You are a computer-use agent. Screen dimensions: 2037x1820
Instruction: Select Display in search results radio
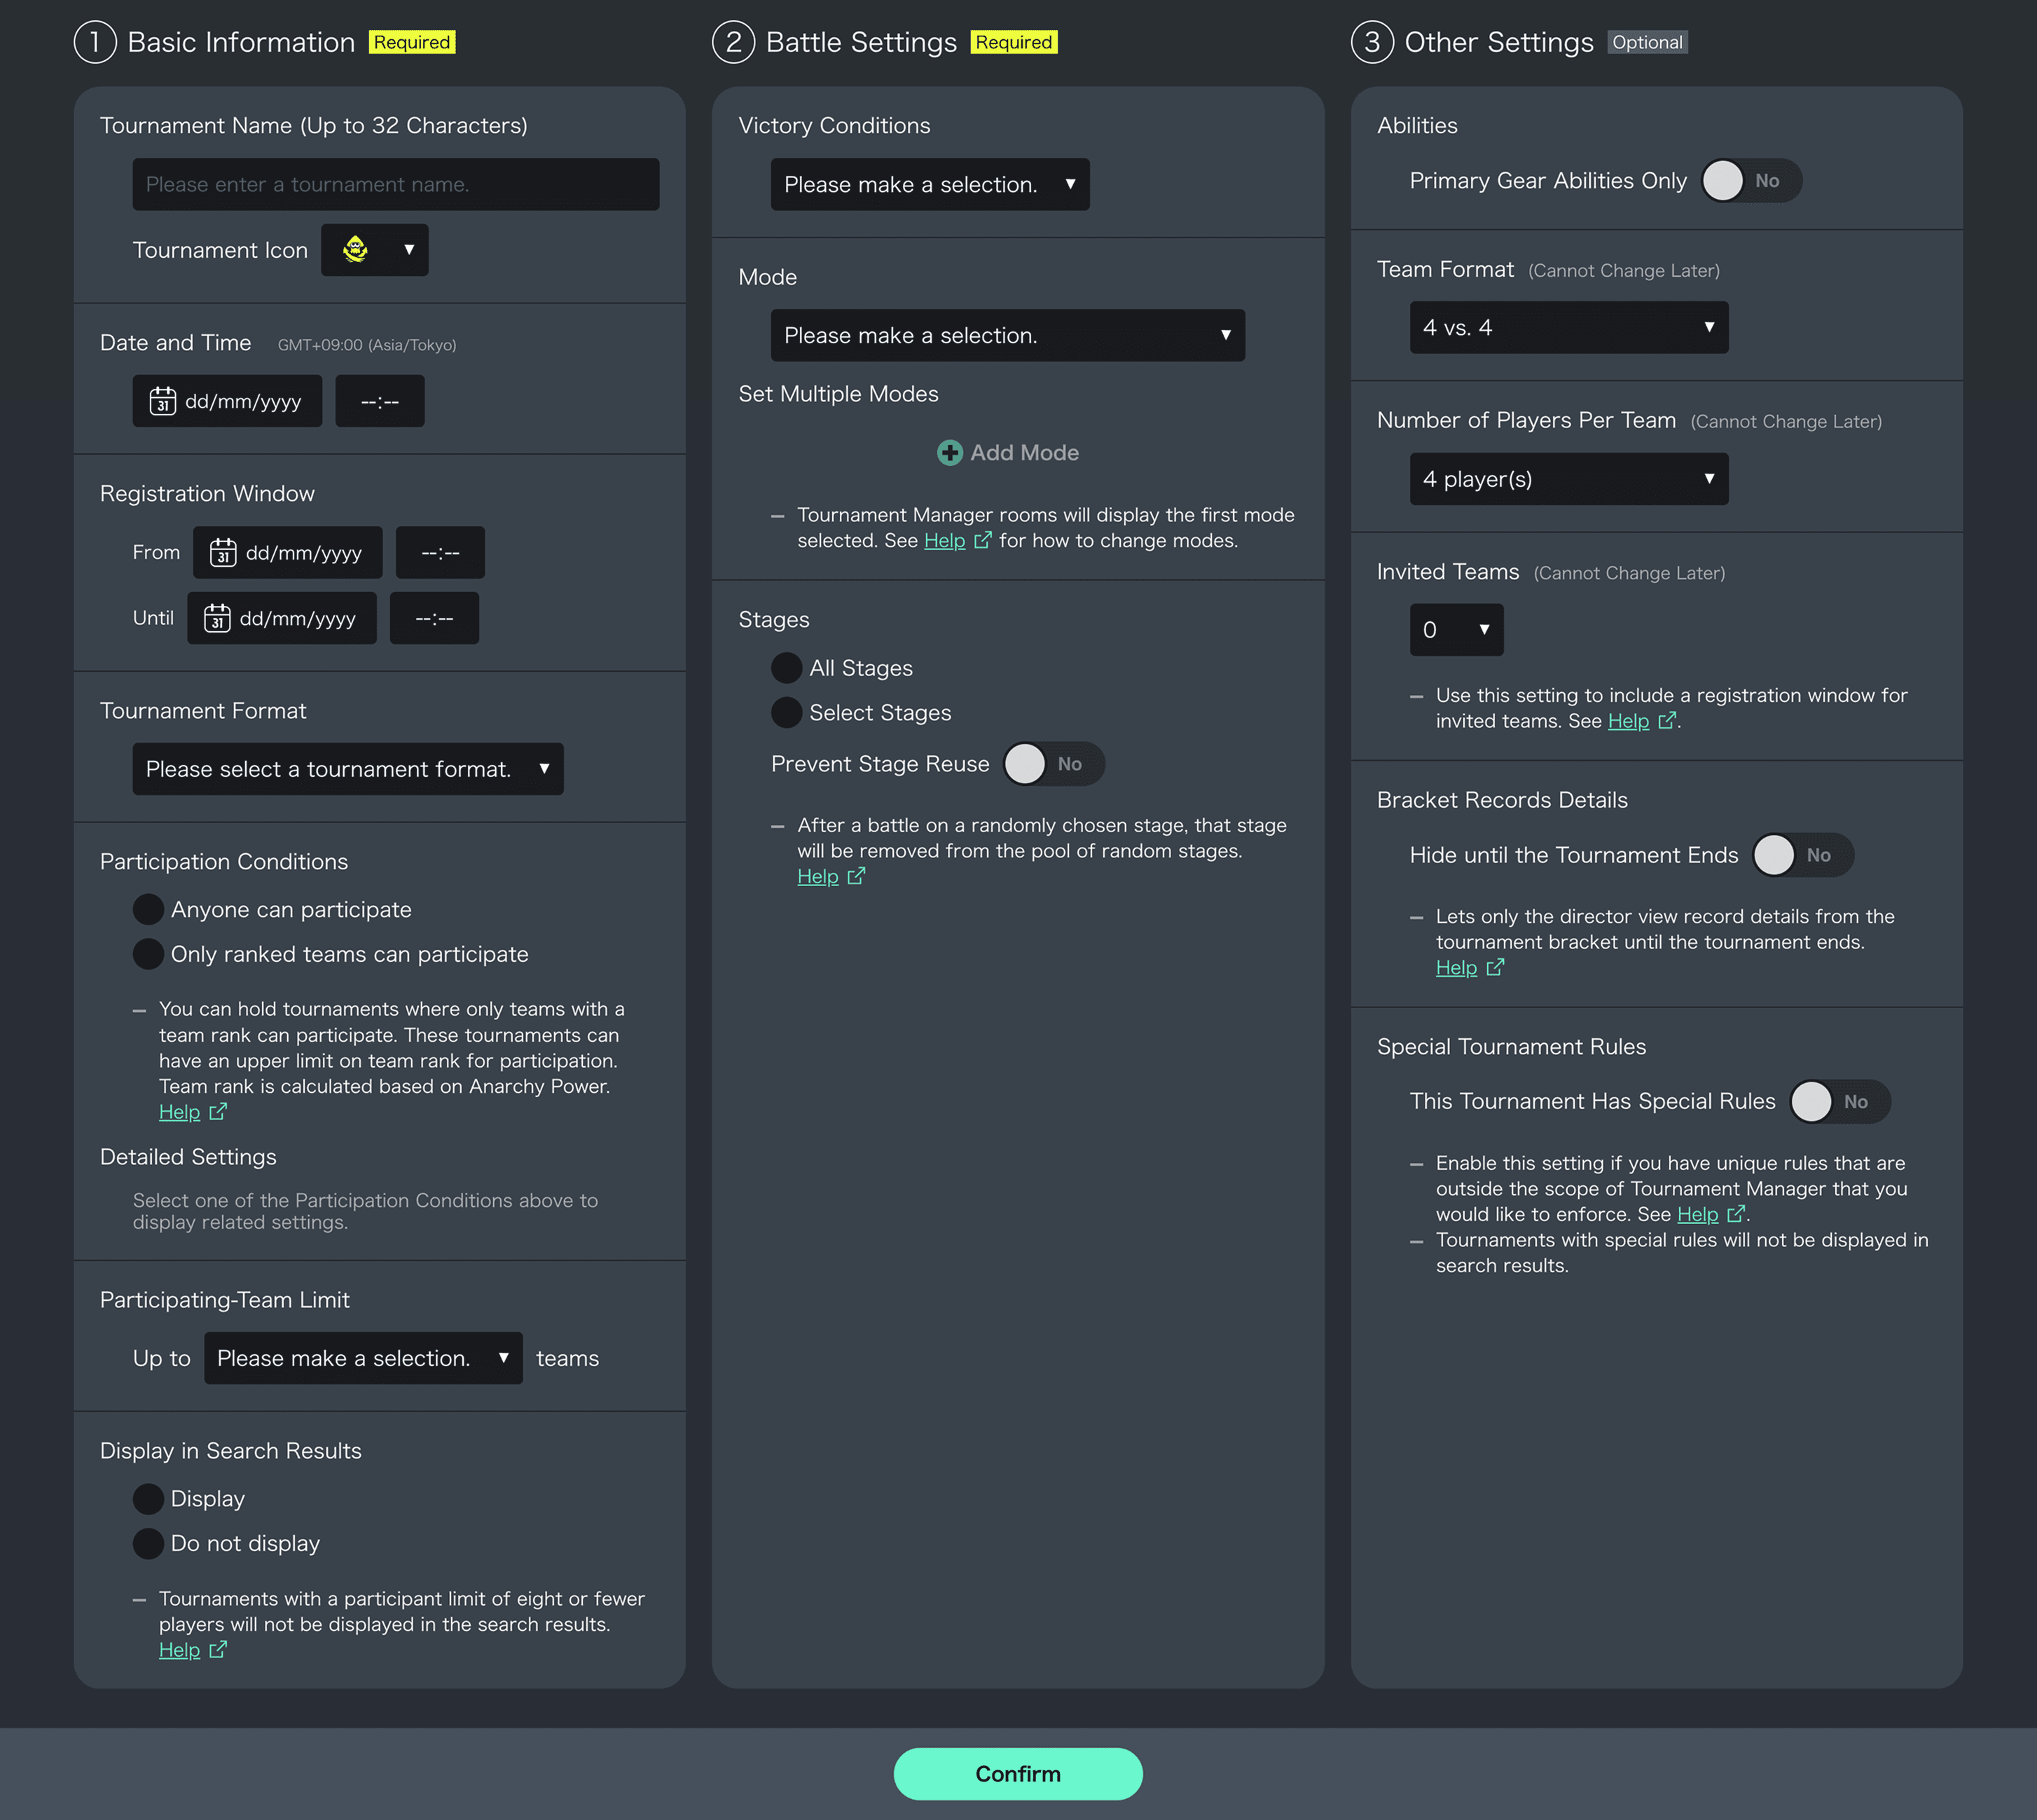(148, 1499)
